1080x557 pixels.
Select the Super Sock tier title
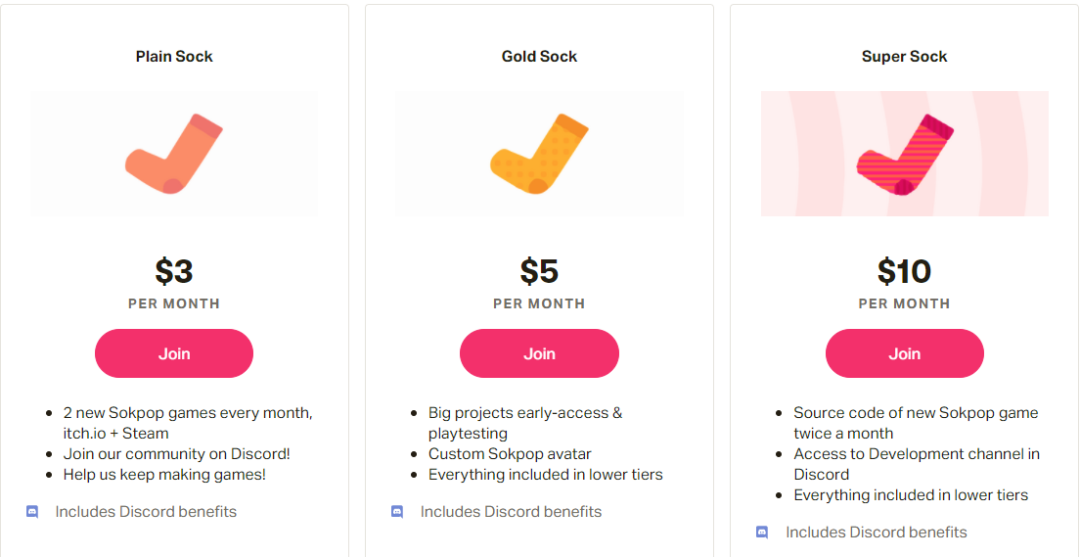click(x=904, y=57)
